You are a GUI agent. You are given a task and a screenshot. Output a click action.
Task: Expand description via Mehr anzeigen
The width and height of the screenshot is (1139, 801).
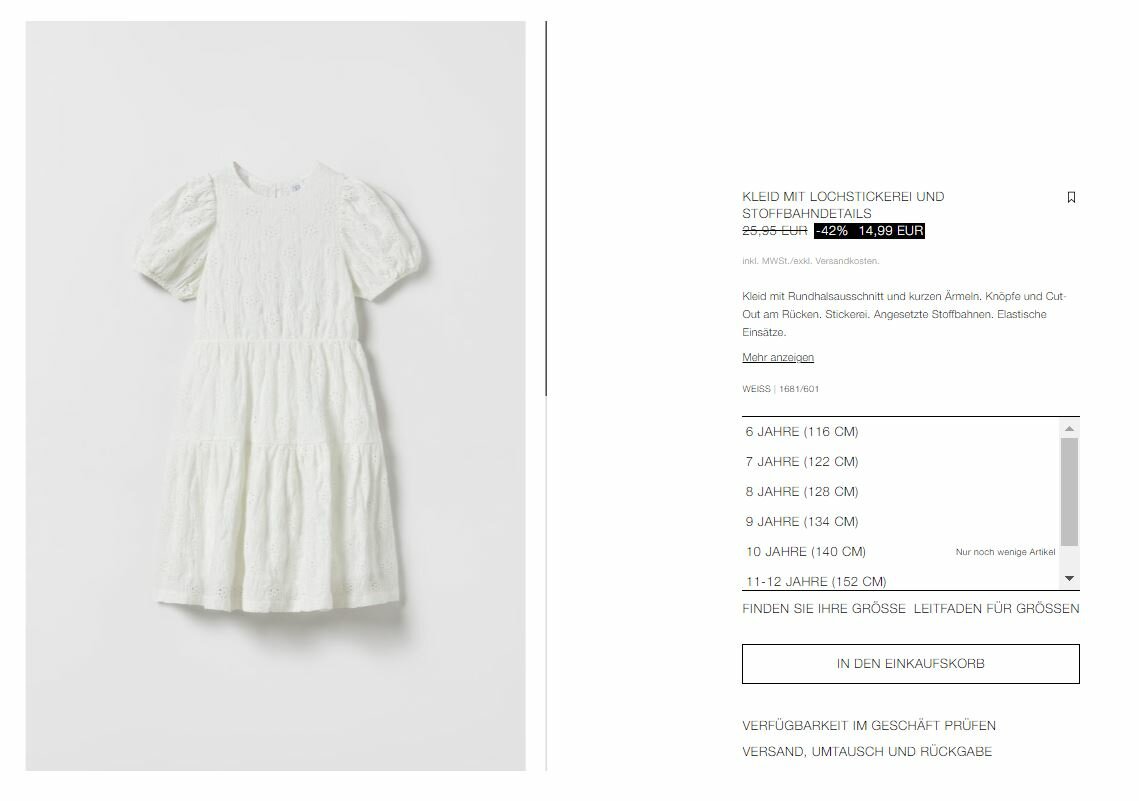[x=778, y=357]
